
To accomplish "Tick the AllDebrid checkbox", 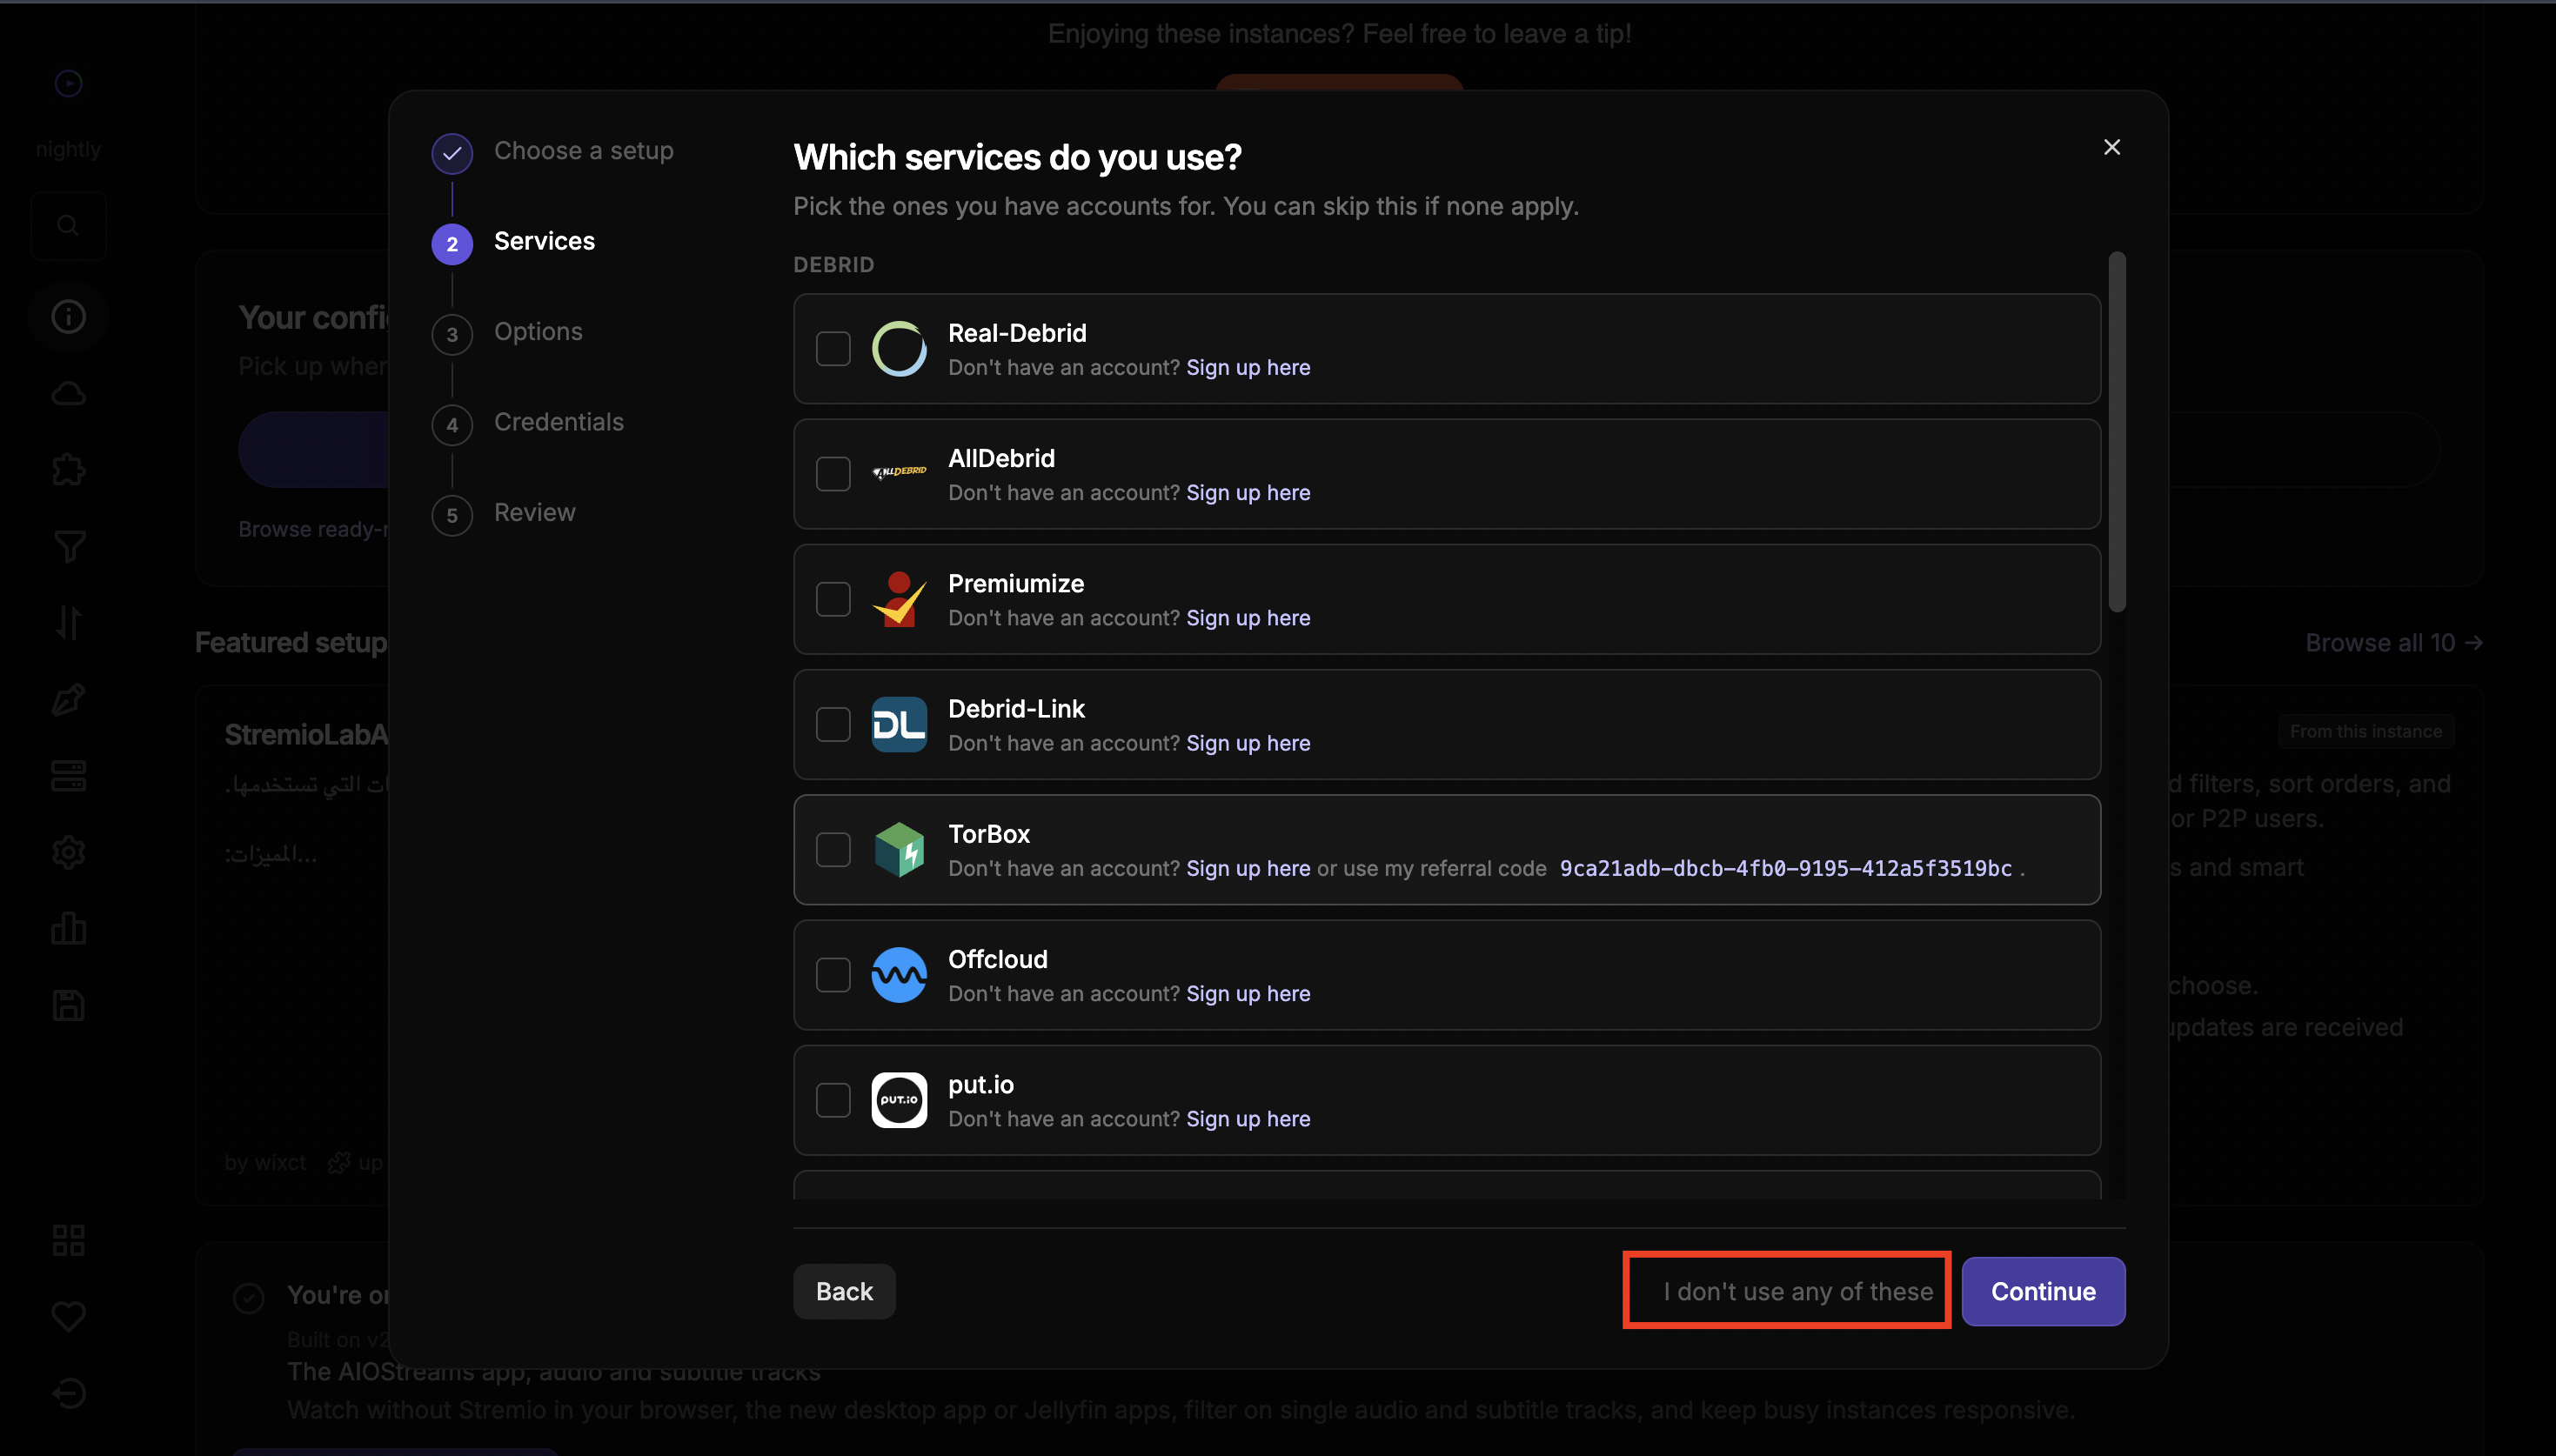I will [x=833, y=474].
